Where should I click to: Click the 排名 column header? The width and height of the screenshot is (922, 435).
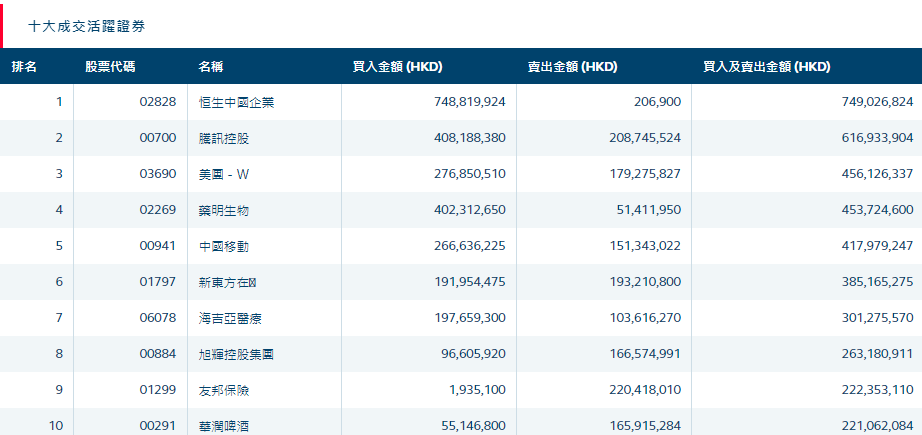pyautogui.click(x=24, y=67)
